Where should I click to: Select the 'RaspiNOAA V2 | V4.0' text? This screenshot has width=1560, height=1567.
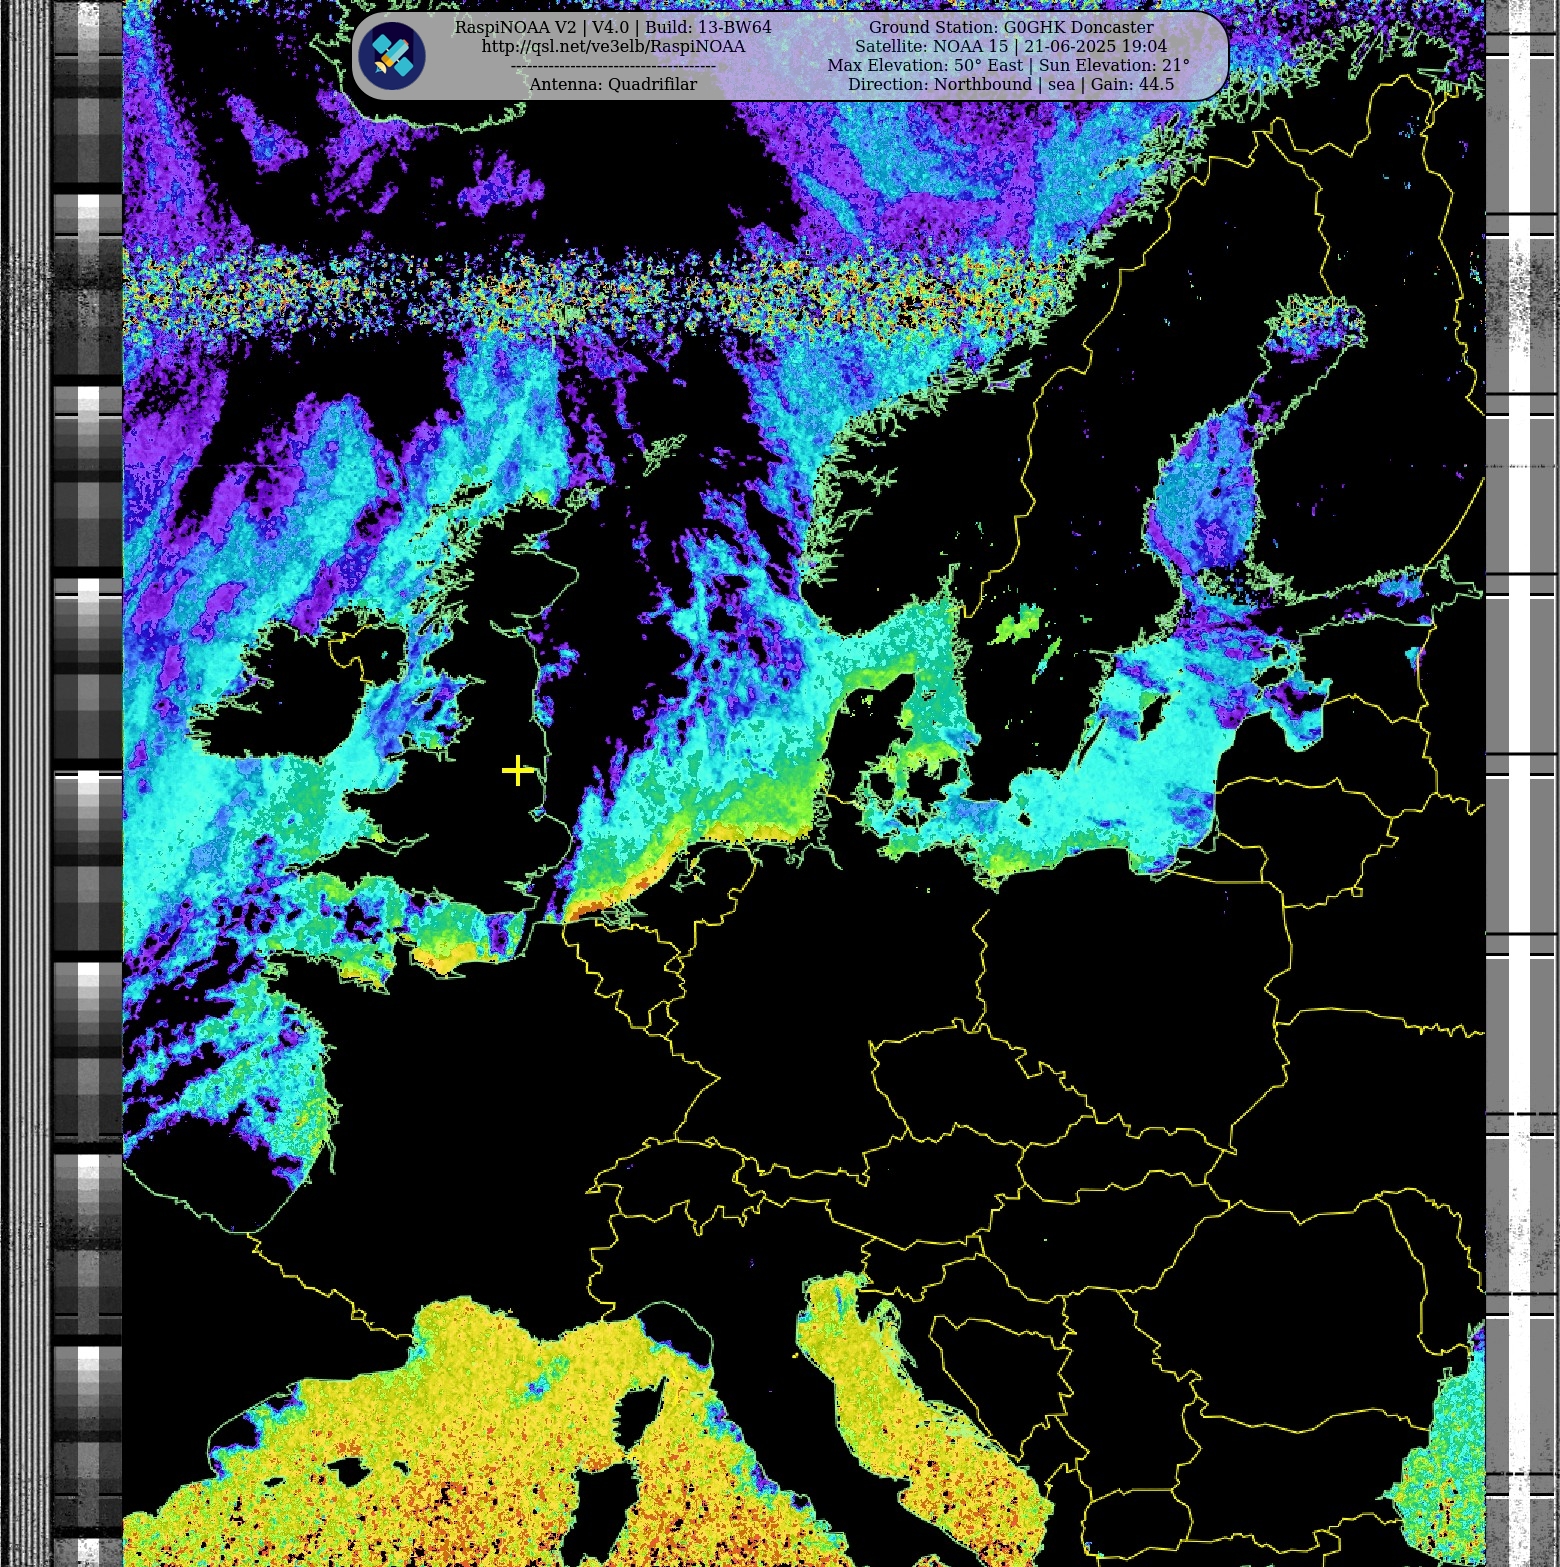pyautogui.click(x=541, y=27)
